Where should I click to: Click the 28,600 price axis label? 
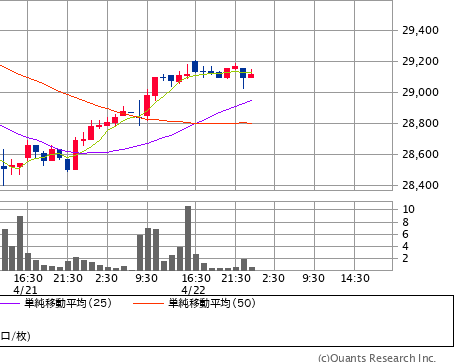(x=420, y=154)
